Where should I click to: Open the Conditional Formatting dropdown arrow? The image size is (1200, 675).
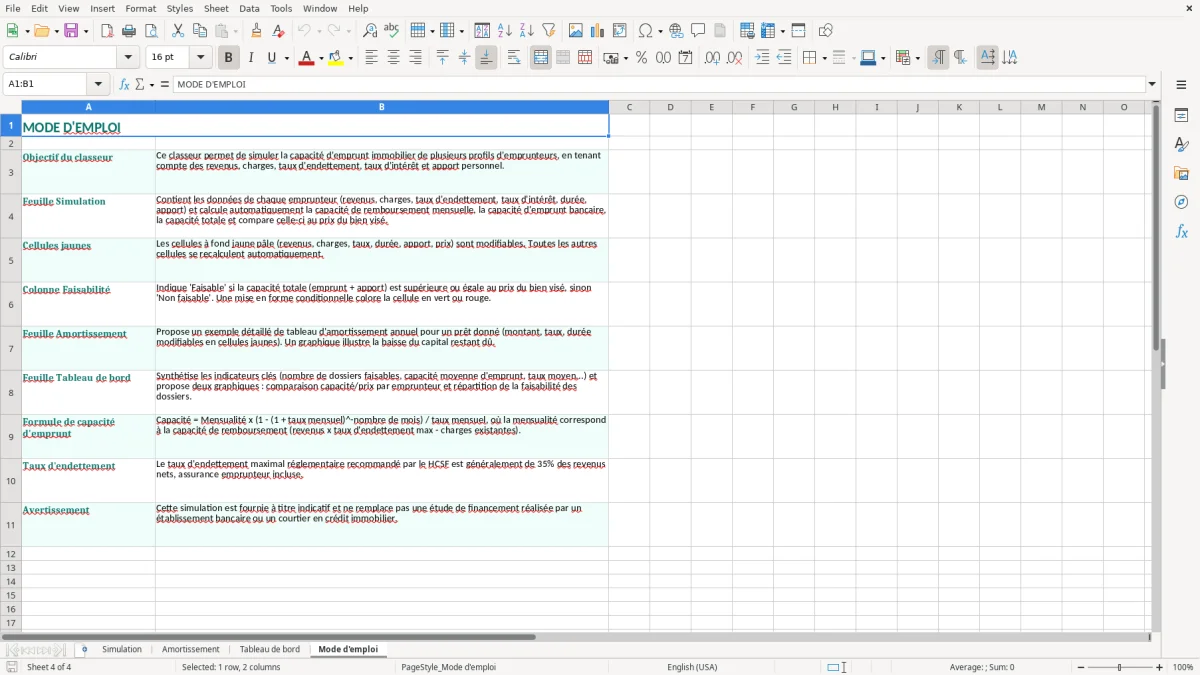click(917, 58)
